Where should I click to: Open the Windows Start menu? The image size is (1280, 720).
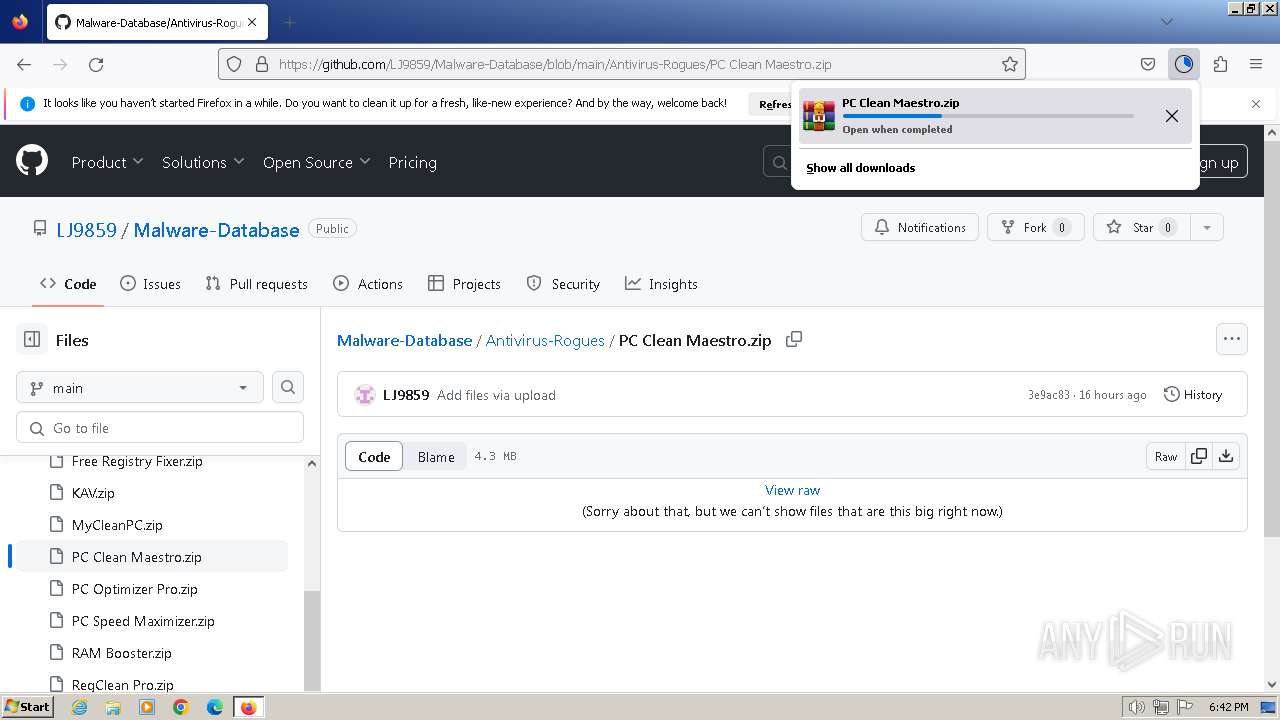coord(28,707)
